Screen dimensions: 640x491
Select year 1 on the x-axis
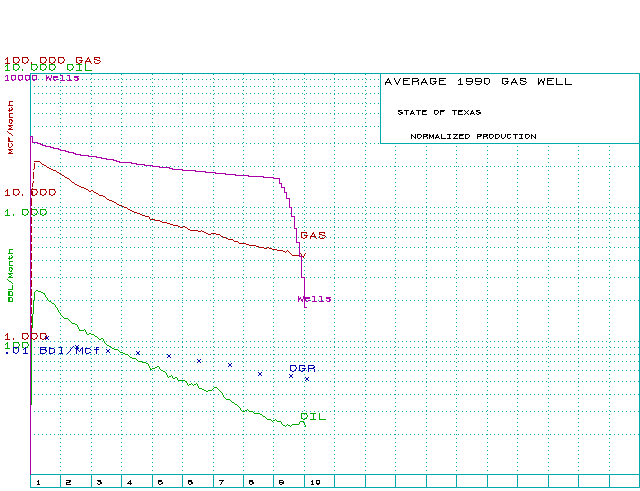pos(38,482)
